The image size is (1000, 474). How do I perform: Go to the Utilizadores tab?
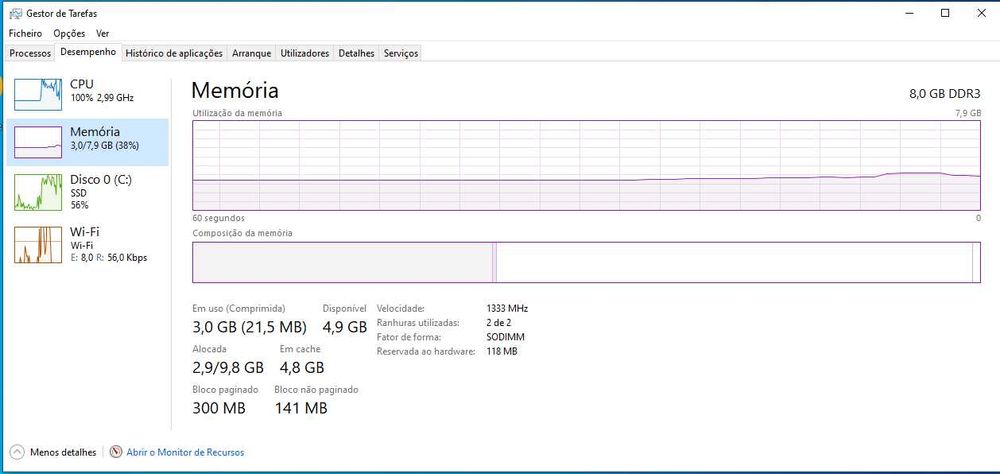(305, 53)
